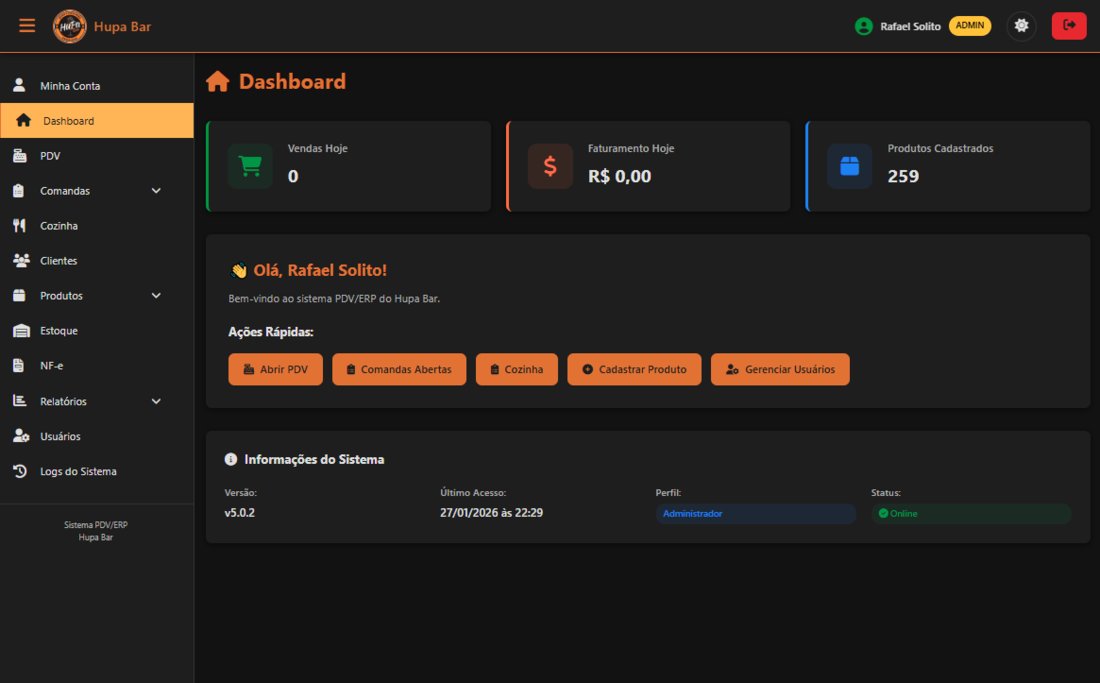Viewport: 1100px width, 683px height.
Task: Open Cozinha from the sidebar menu
Action: pyautogui.click(x=97, y=226)
